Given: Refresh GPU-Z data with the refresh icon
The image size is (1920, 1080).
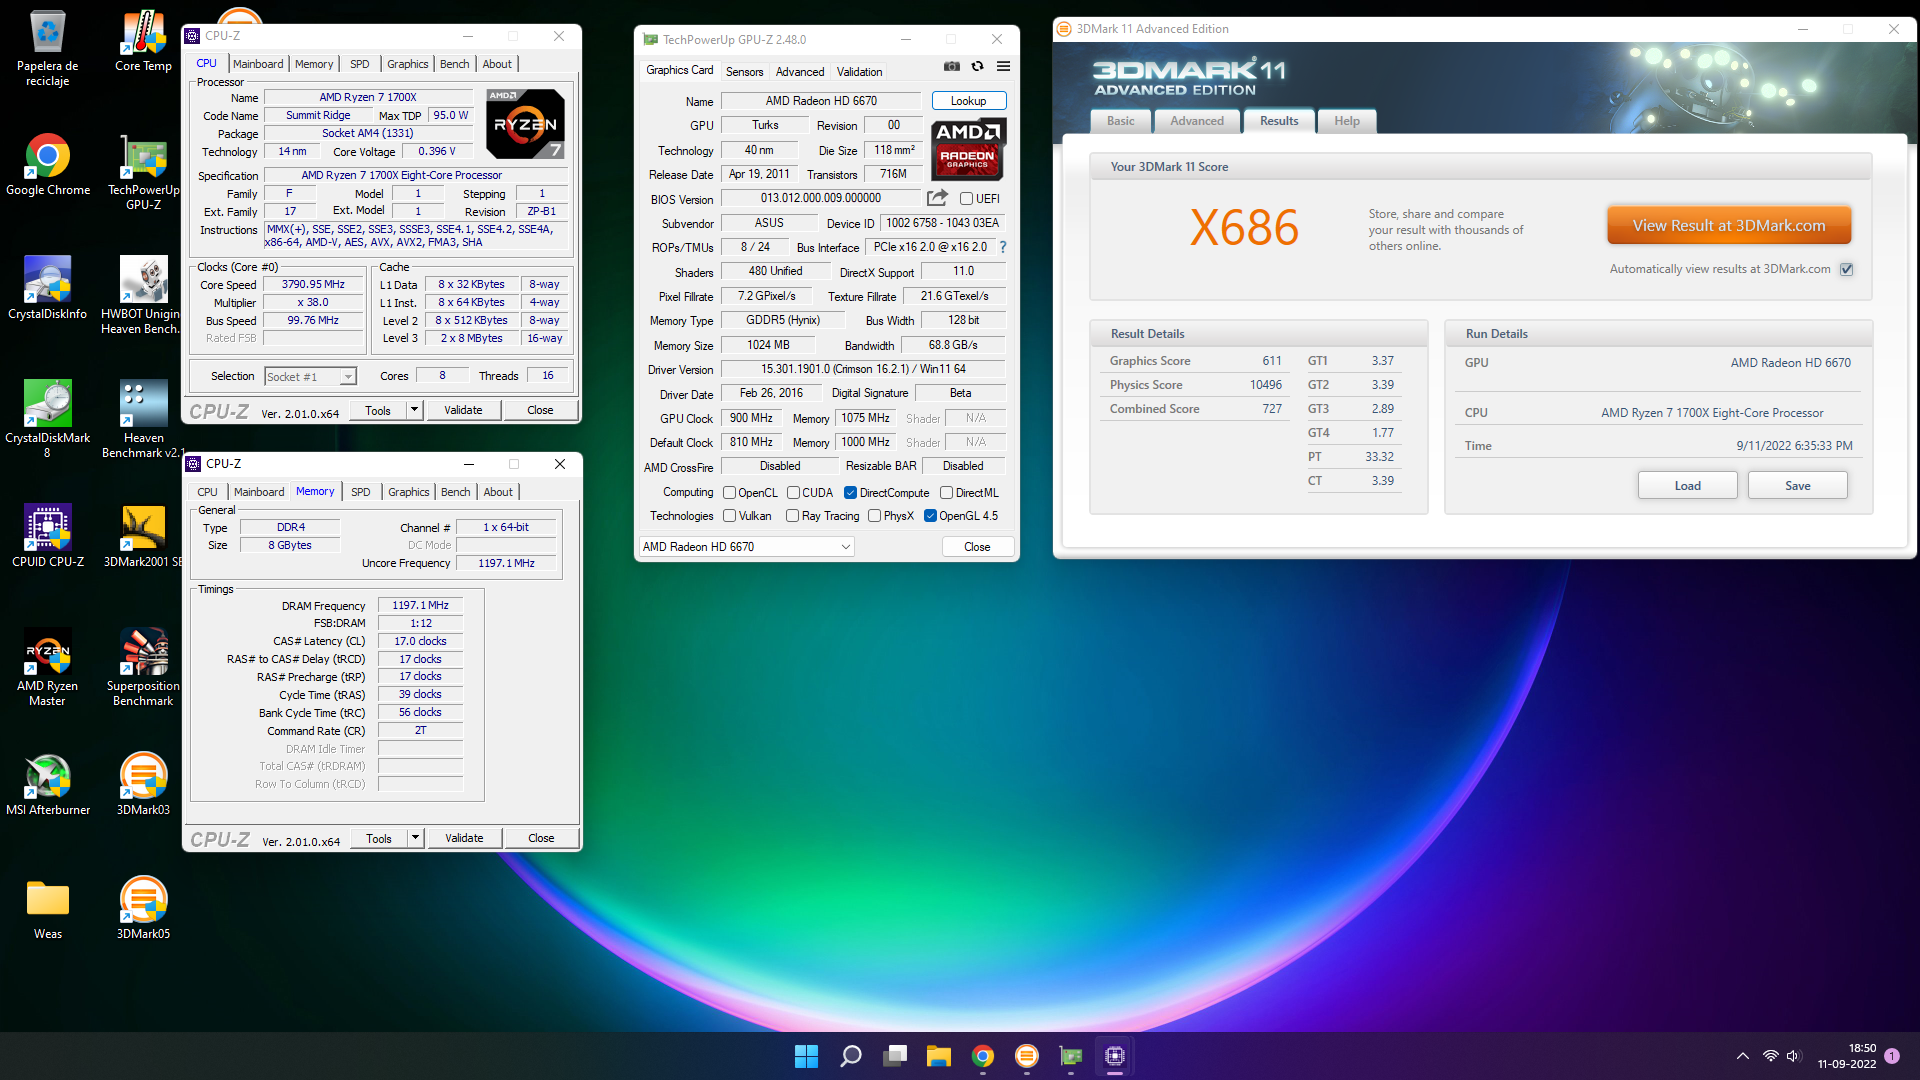Looking at the screenshot, I should tap(977, 66).
